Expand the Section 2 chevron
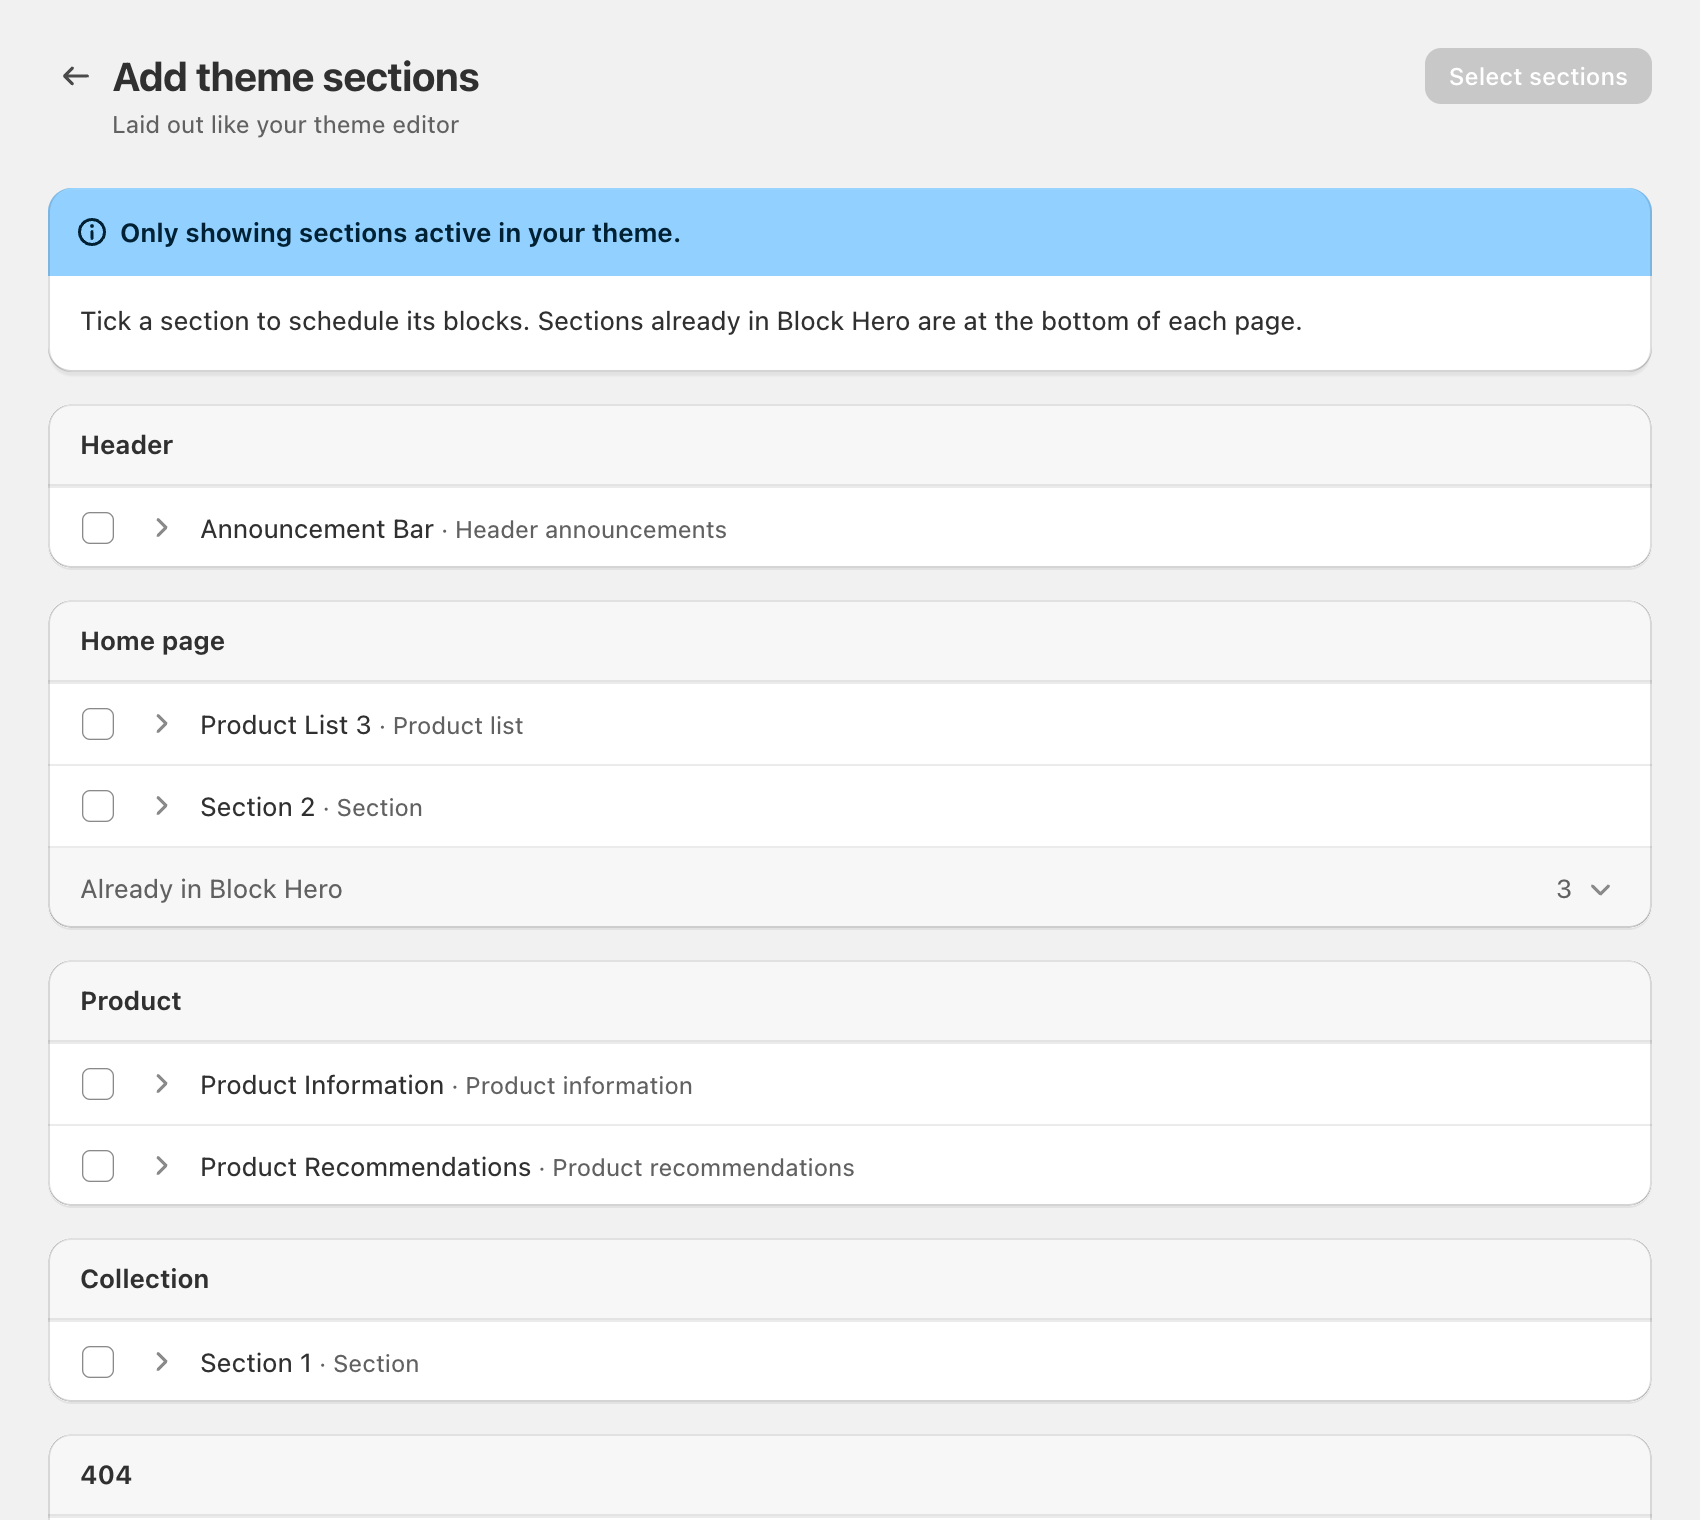 coord(162,806)
